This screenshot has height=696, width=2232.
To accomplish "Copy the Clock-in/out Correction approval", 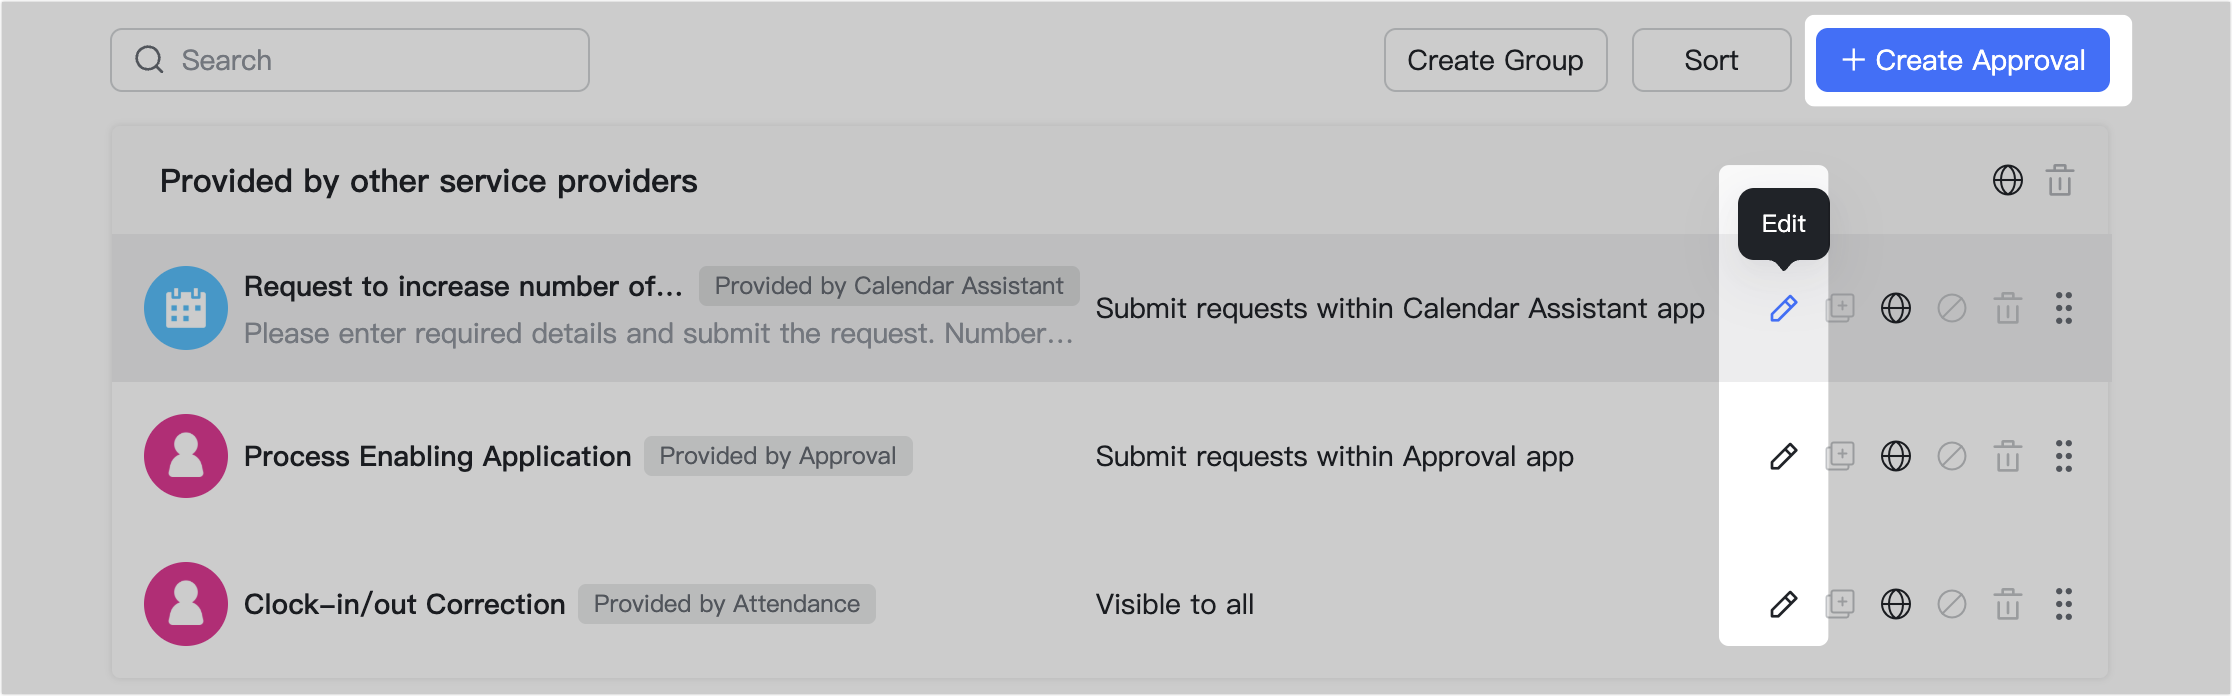I will pyautogui.click(x=1840, y=604).
